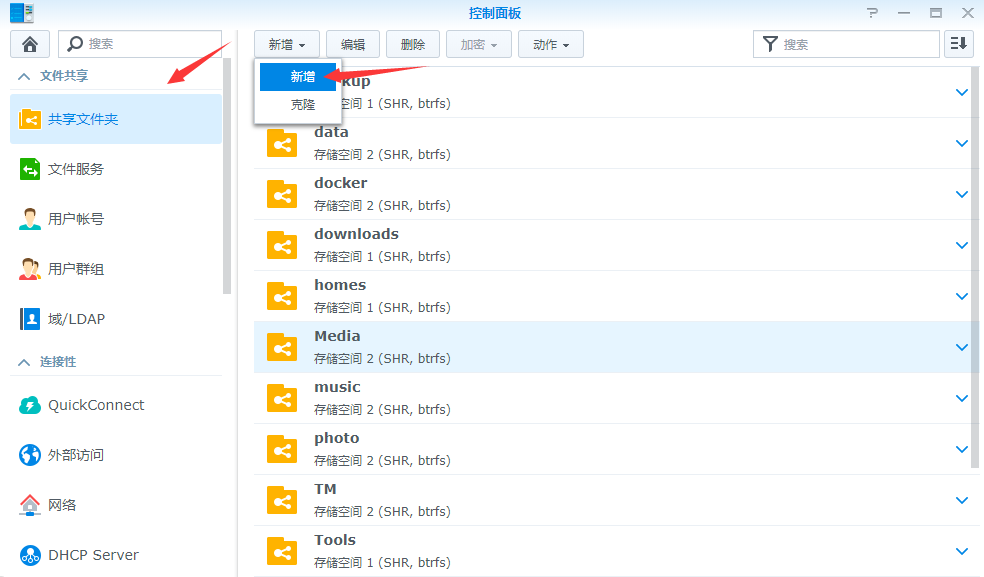
Task: Click the folder list vertical scrollbar
Action: (x=975, y=268)
